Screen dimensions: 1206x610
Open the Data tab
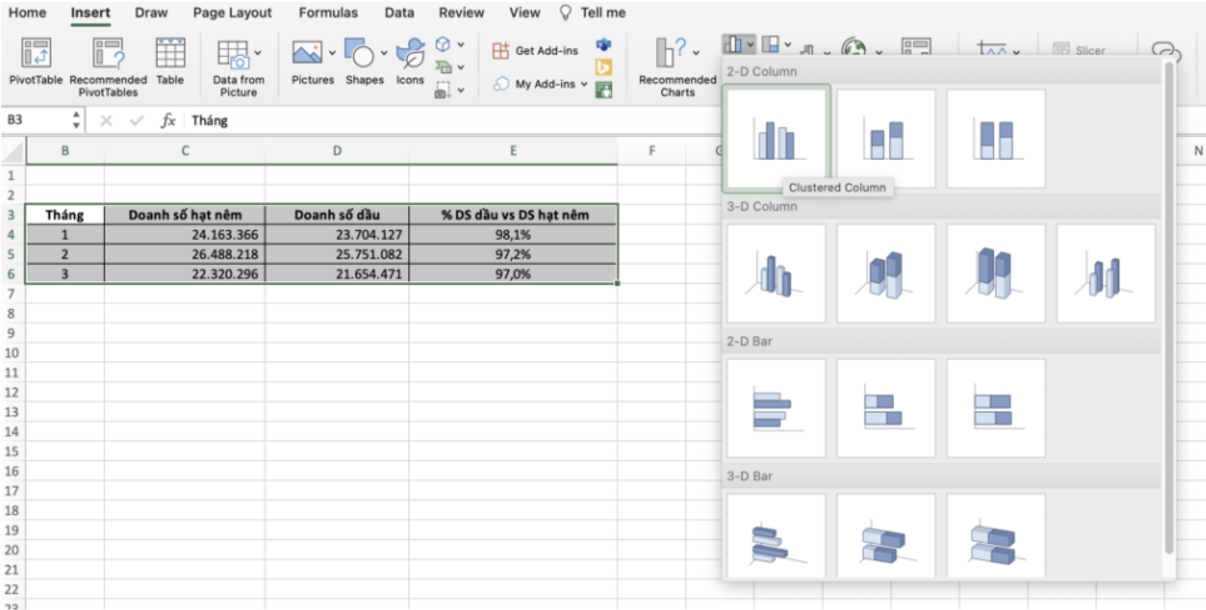(x=400, y=13)
